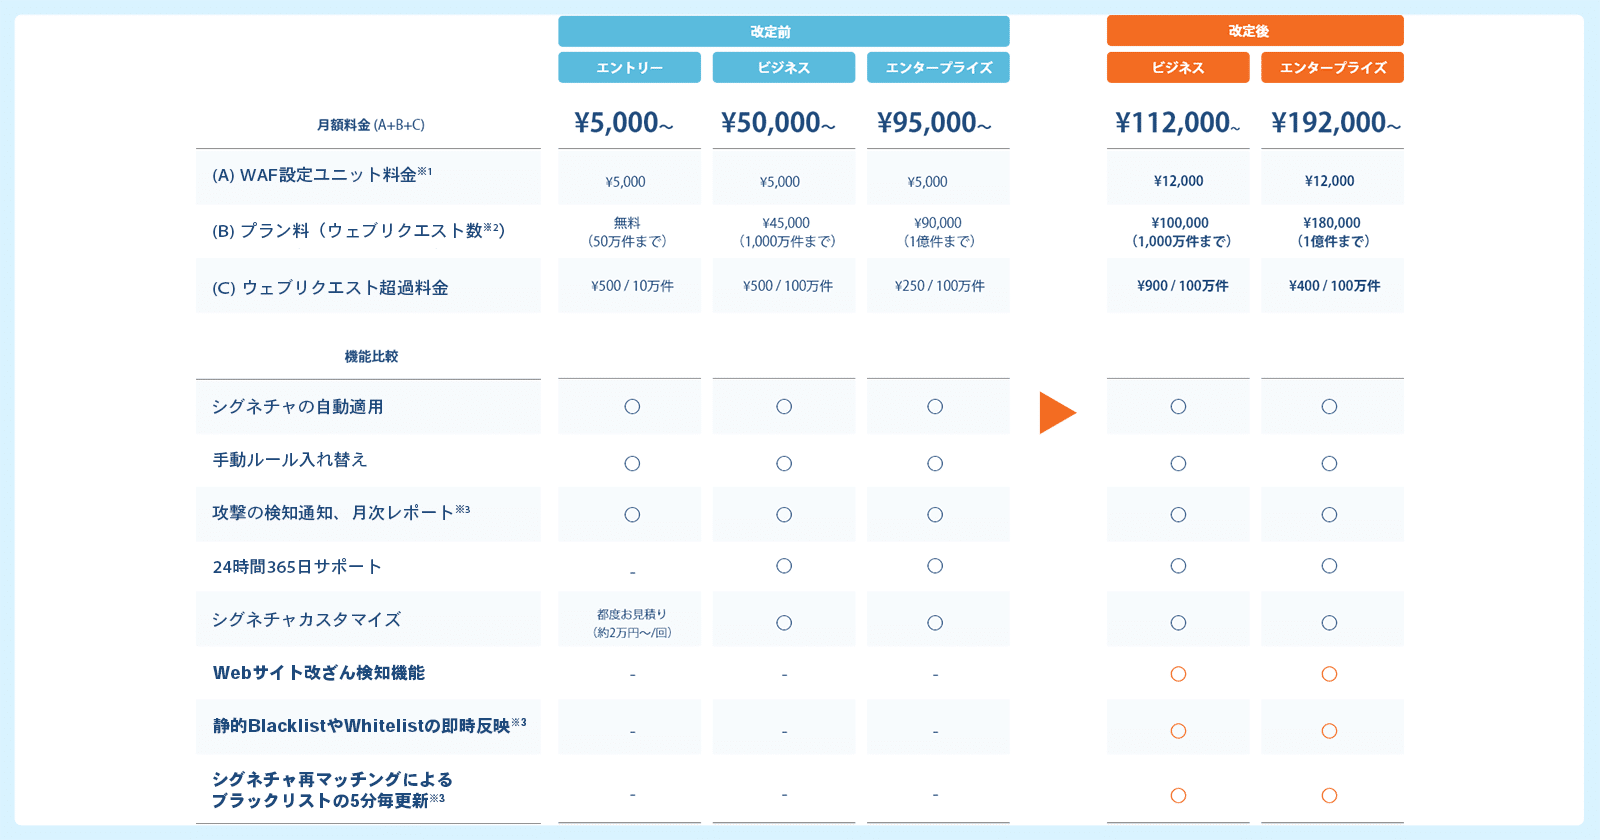Click the blue エンタープライズ plan header
The height and width of the screenshot is (840, 1600).
pyautogui.click(x=938, y=68)
